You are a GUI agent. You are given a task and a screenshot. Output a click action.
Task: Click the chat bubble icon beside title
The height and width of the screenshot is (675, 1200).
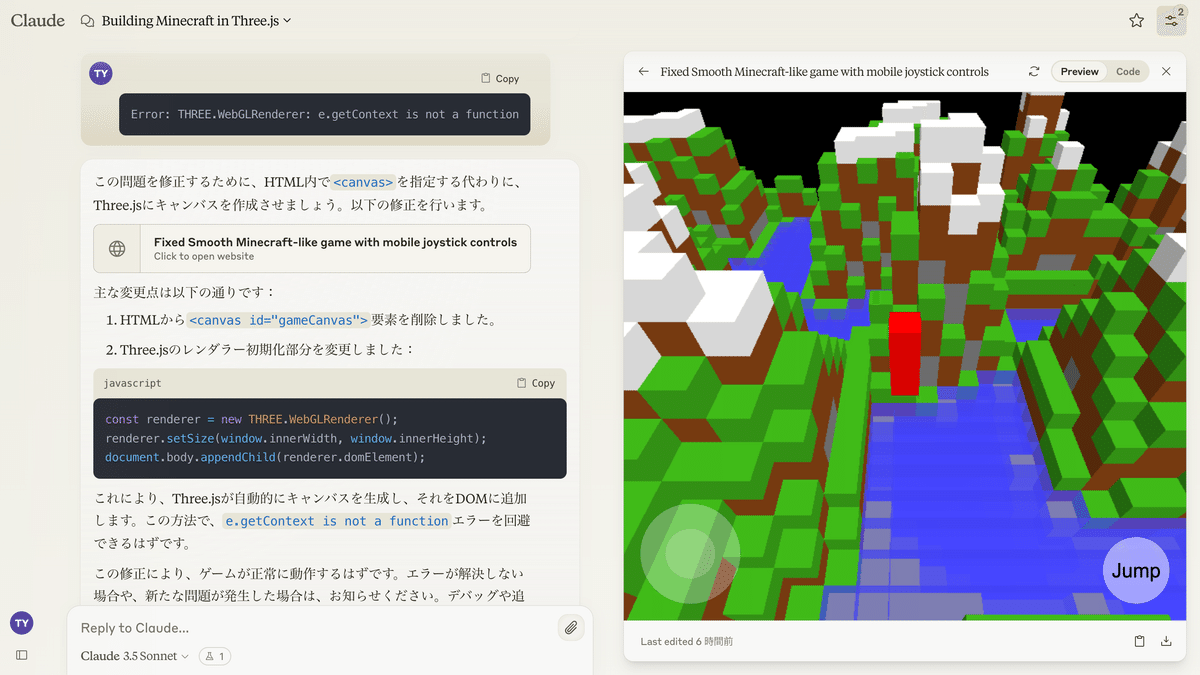[x=87, y=20]
